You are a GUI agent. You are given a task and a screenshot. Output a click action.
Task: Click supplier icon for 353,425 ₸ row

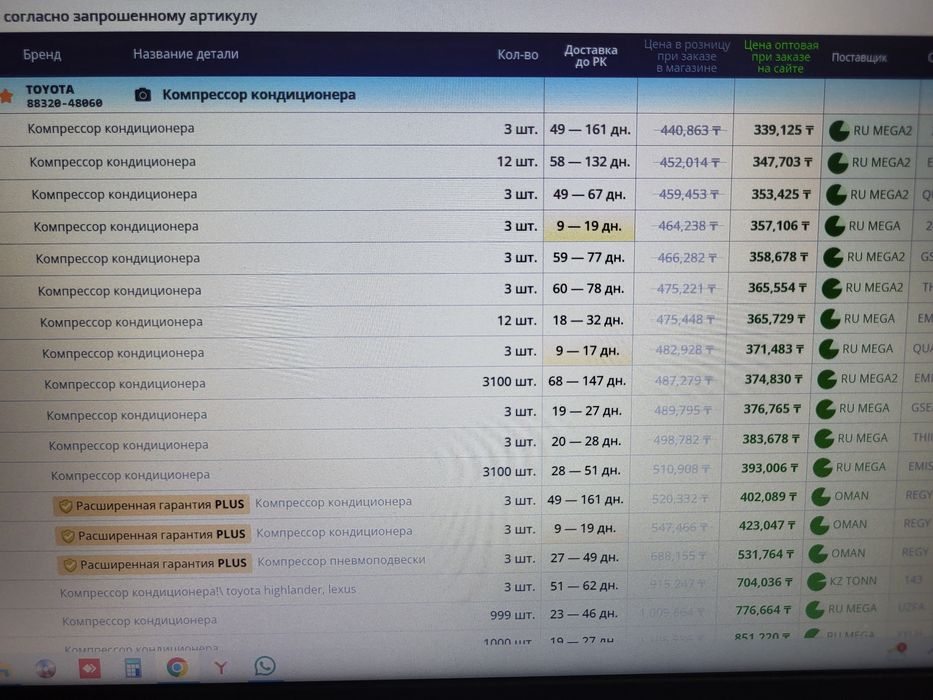click(x=836, y=195)
